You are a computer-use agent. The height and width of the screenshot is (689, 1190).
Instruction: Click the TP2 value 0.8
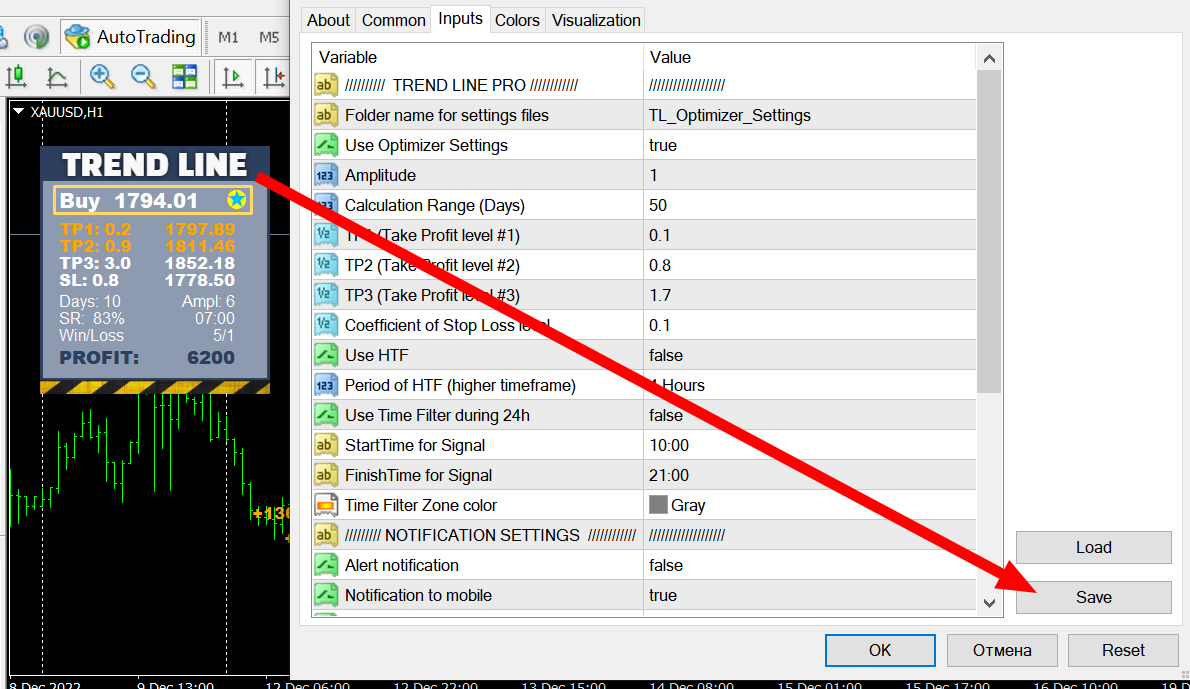point(809,265)
